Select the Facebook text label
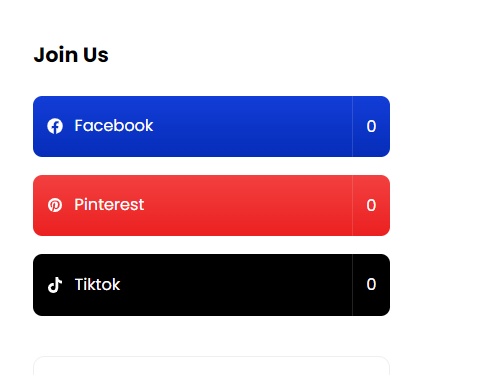This screenshot has height=375, width=496. (114, 126)
